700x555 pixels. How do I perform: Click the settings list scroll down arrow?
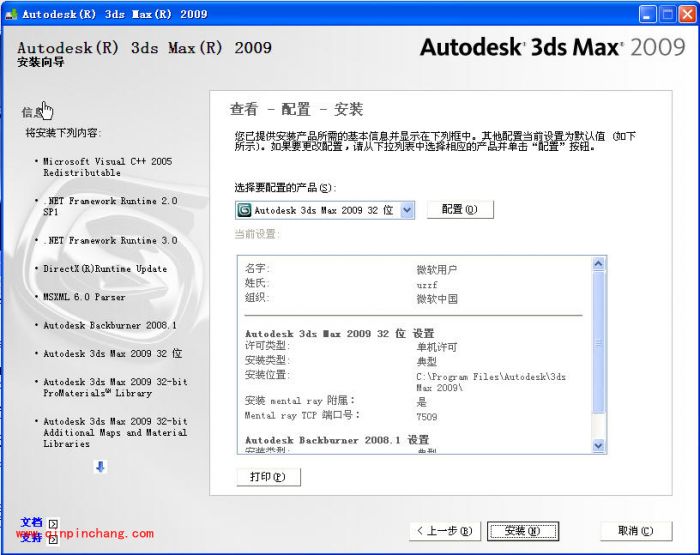pos(599,446)
